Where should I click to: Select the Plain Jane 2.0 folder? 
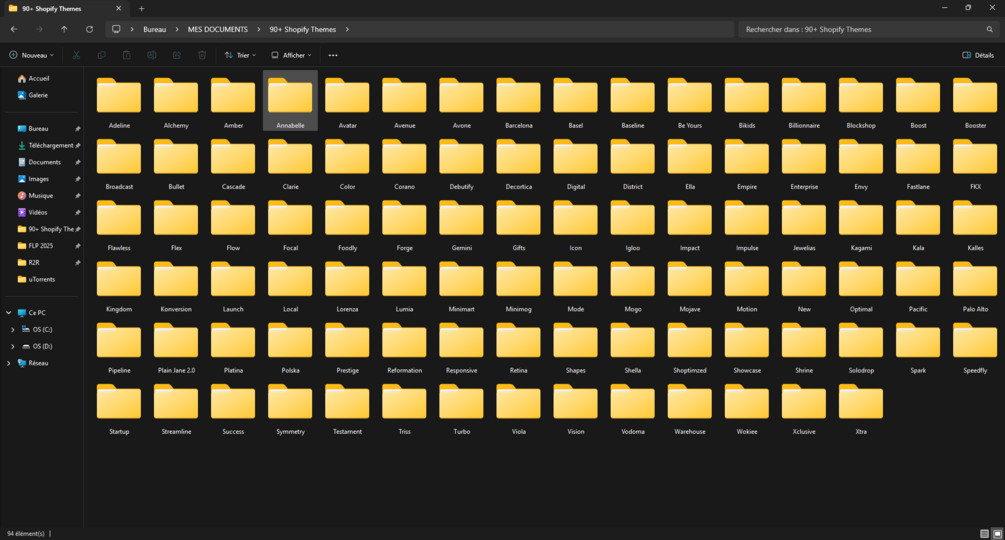(x=176, y=348)
